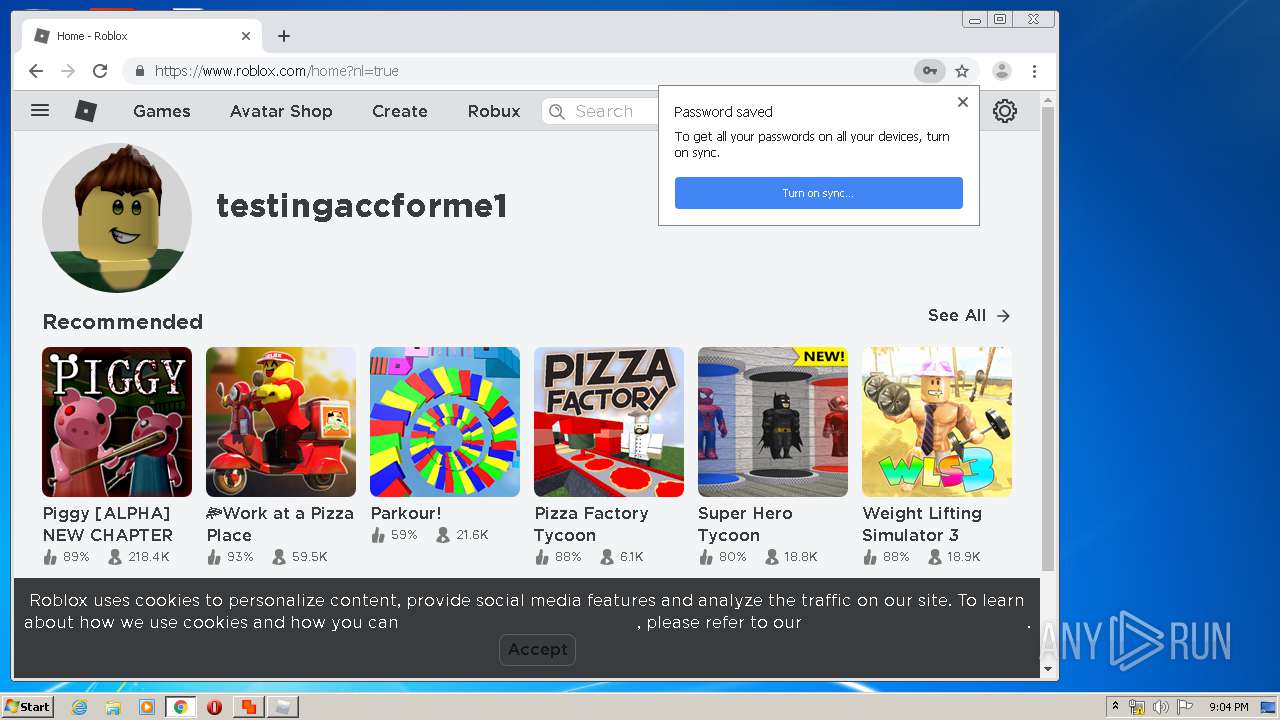Click the Pizza Factory Tycoon title
Image resolution: width=1280 pixels, height=720 pixels.
tap(591, 524)
